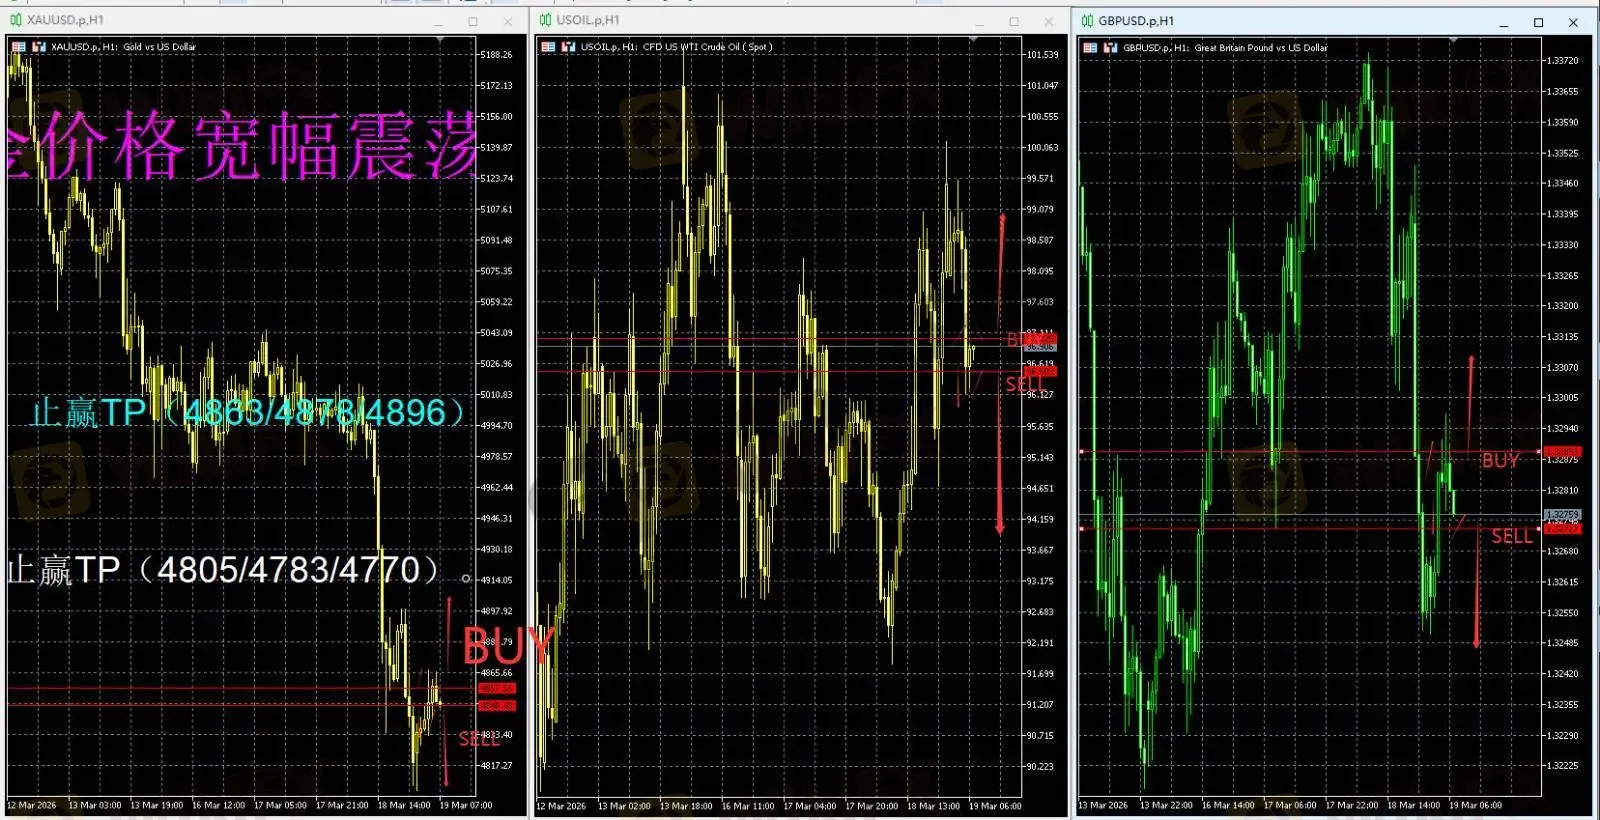Click the magenta Chinese headline on gold chart
The image size is (1600, 820).
(240, 146)
